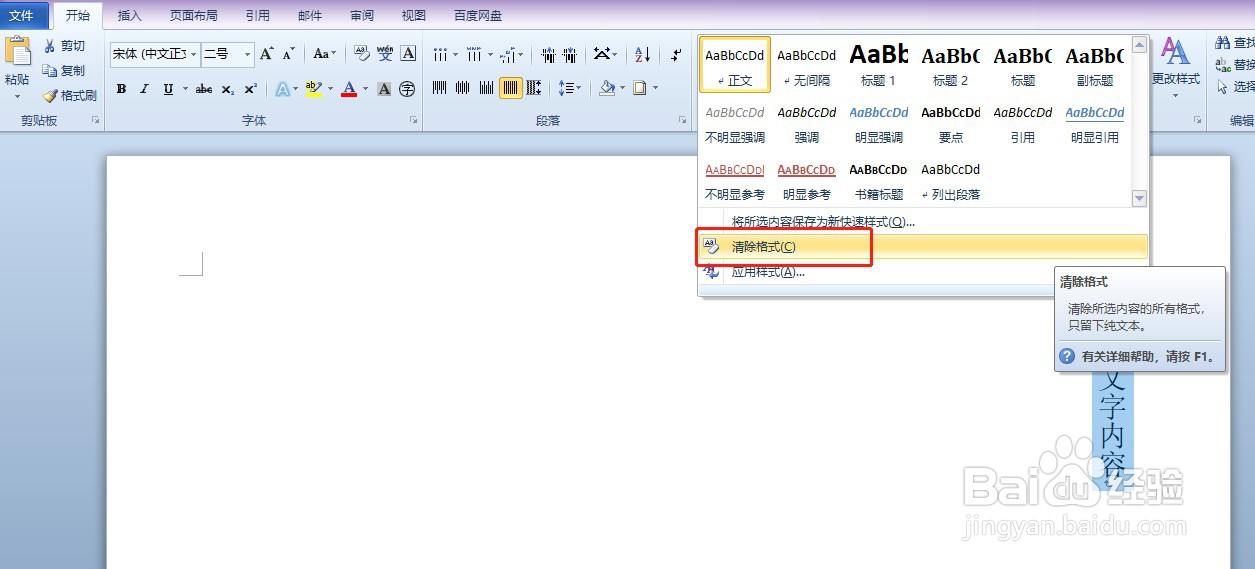Click the Decrease Indent icon
Viewport: 1255px width, 569px height.
click(x=549, y=54)
